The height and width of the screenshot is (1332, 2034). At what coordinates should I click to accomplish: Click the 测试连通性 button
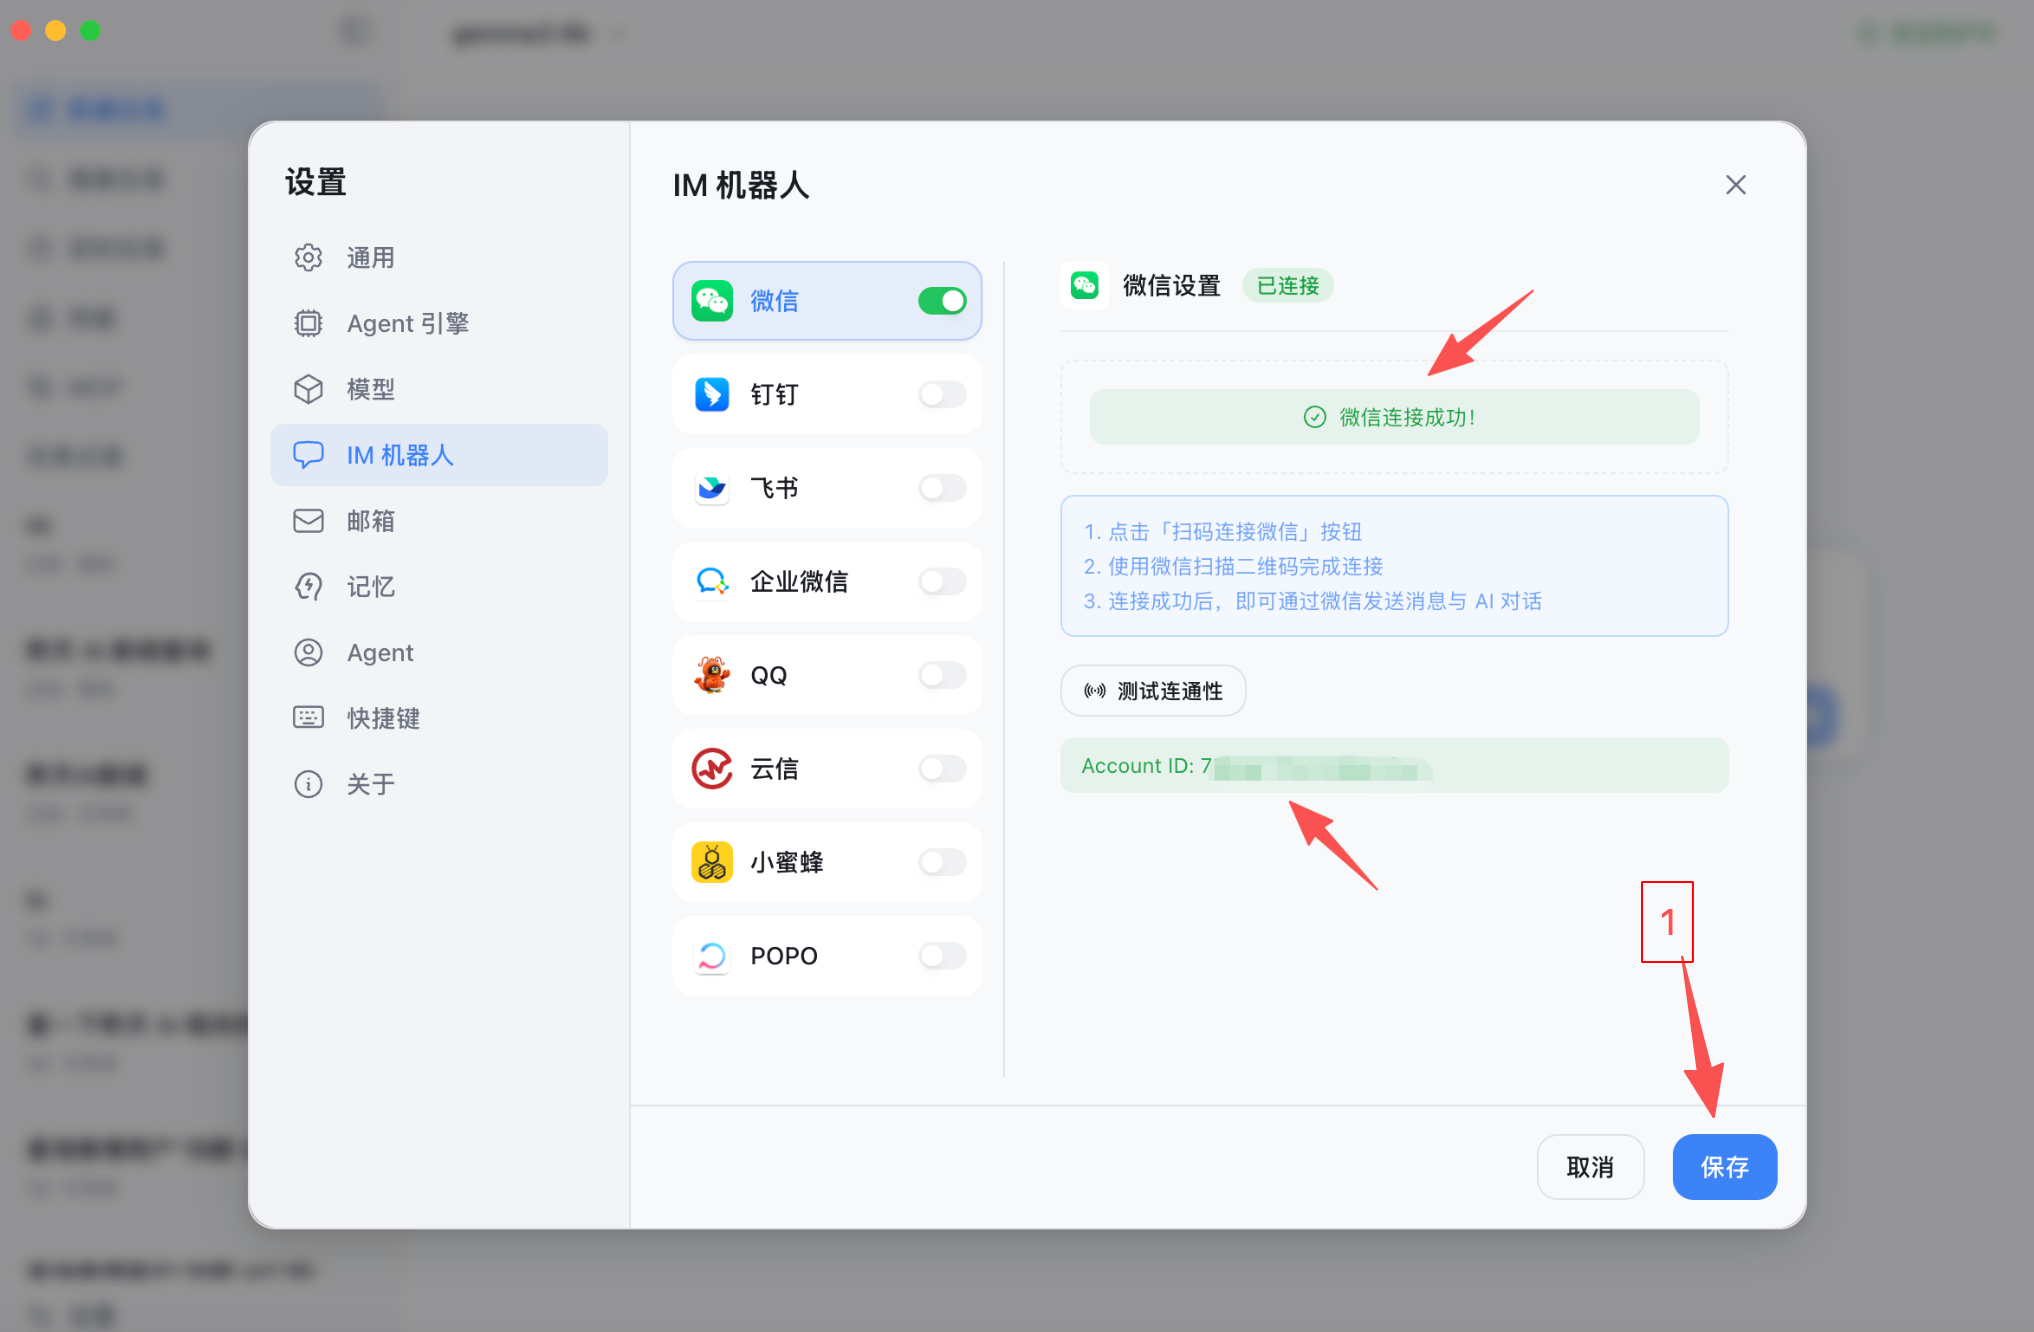(1152, 690)
